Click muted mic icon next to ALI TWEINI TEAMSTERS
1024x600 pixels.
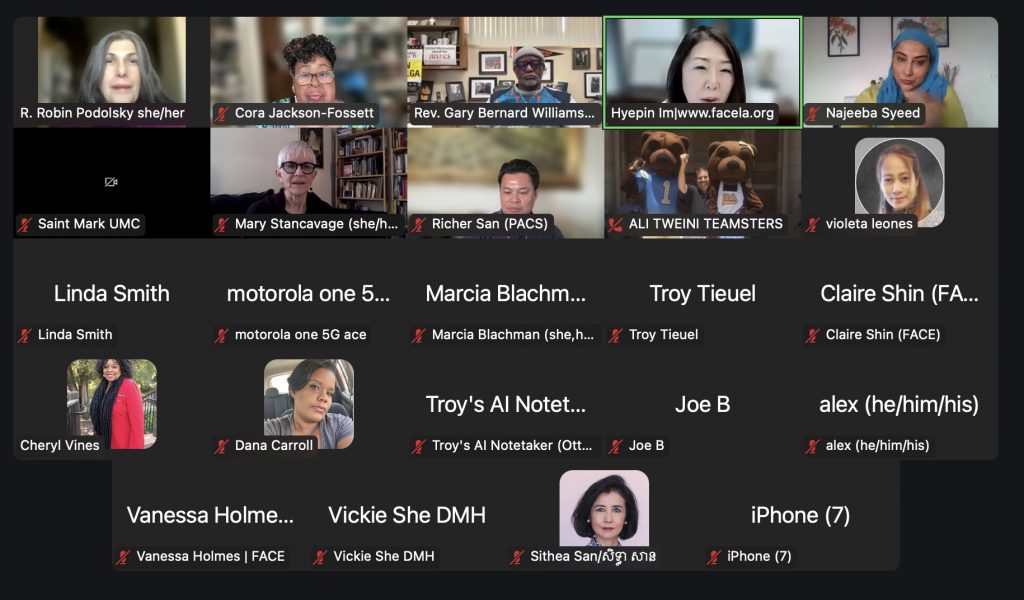point(615,225)
